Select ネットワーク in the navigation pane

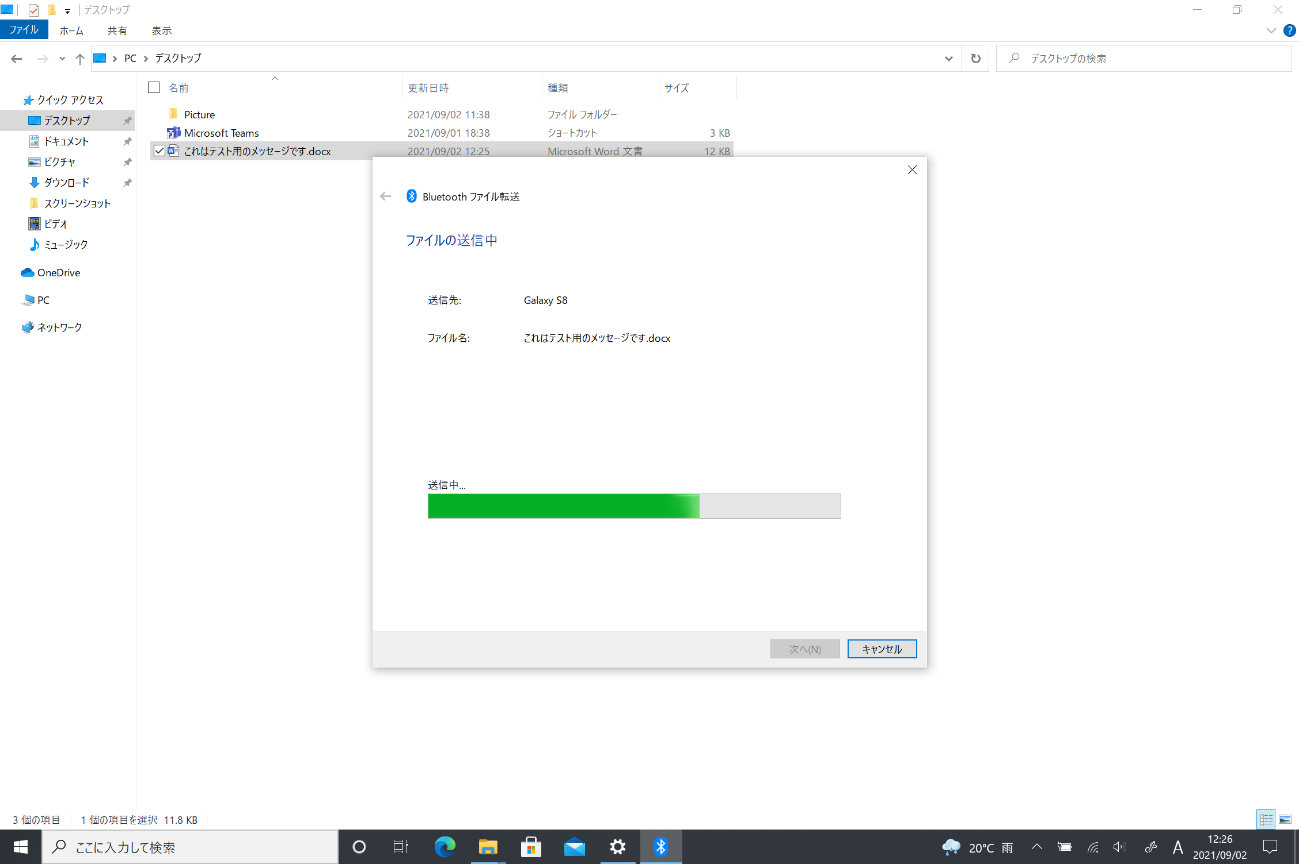[60, 328]
